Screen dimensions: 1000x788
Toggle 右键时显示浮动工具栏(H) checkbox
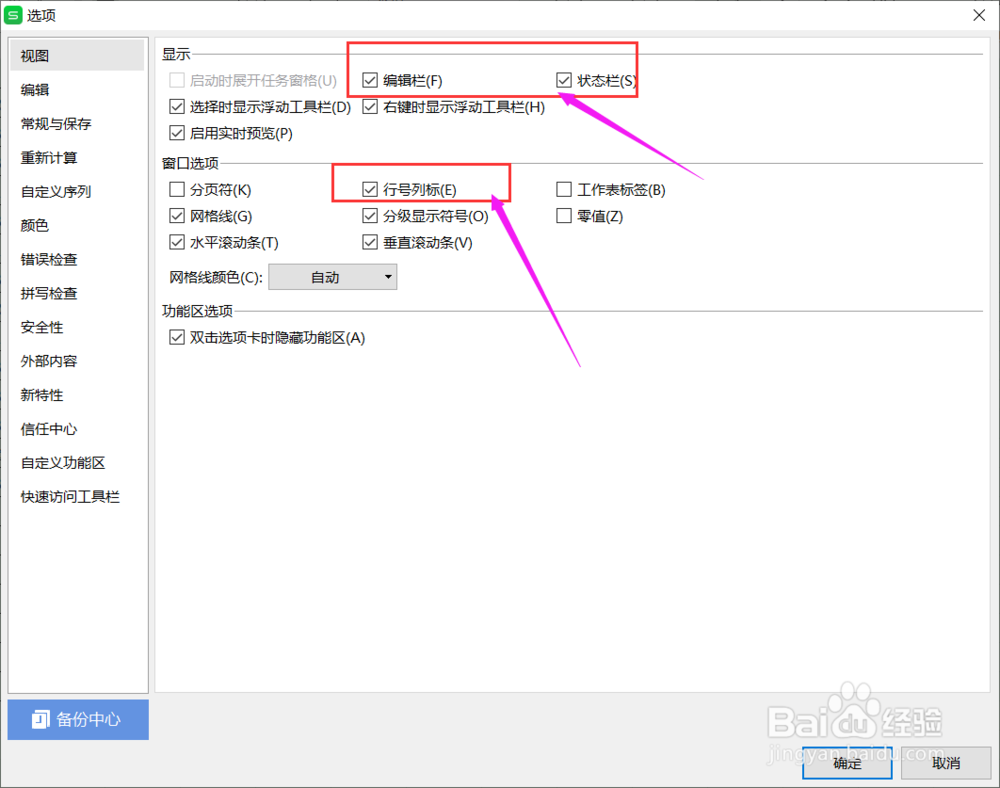pos(370,106)
